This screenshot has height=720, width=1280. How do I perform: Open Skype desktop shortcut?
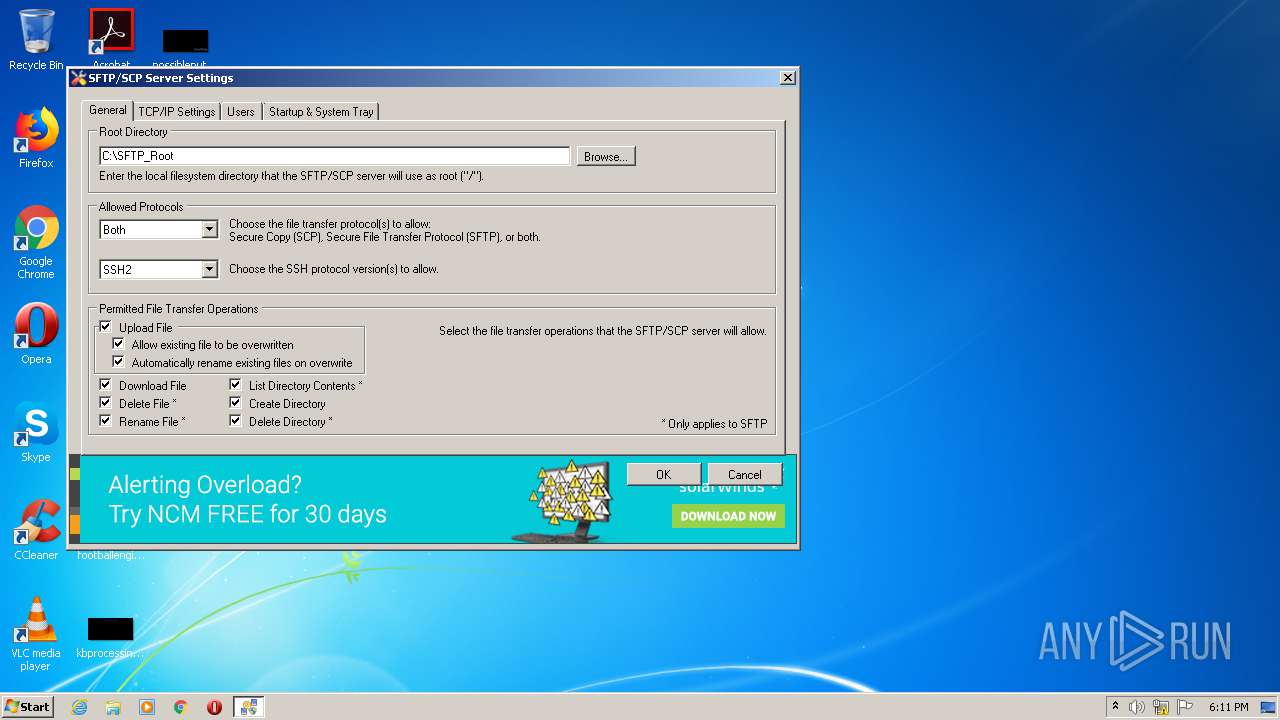pos(36,432)
